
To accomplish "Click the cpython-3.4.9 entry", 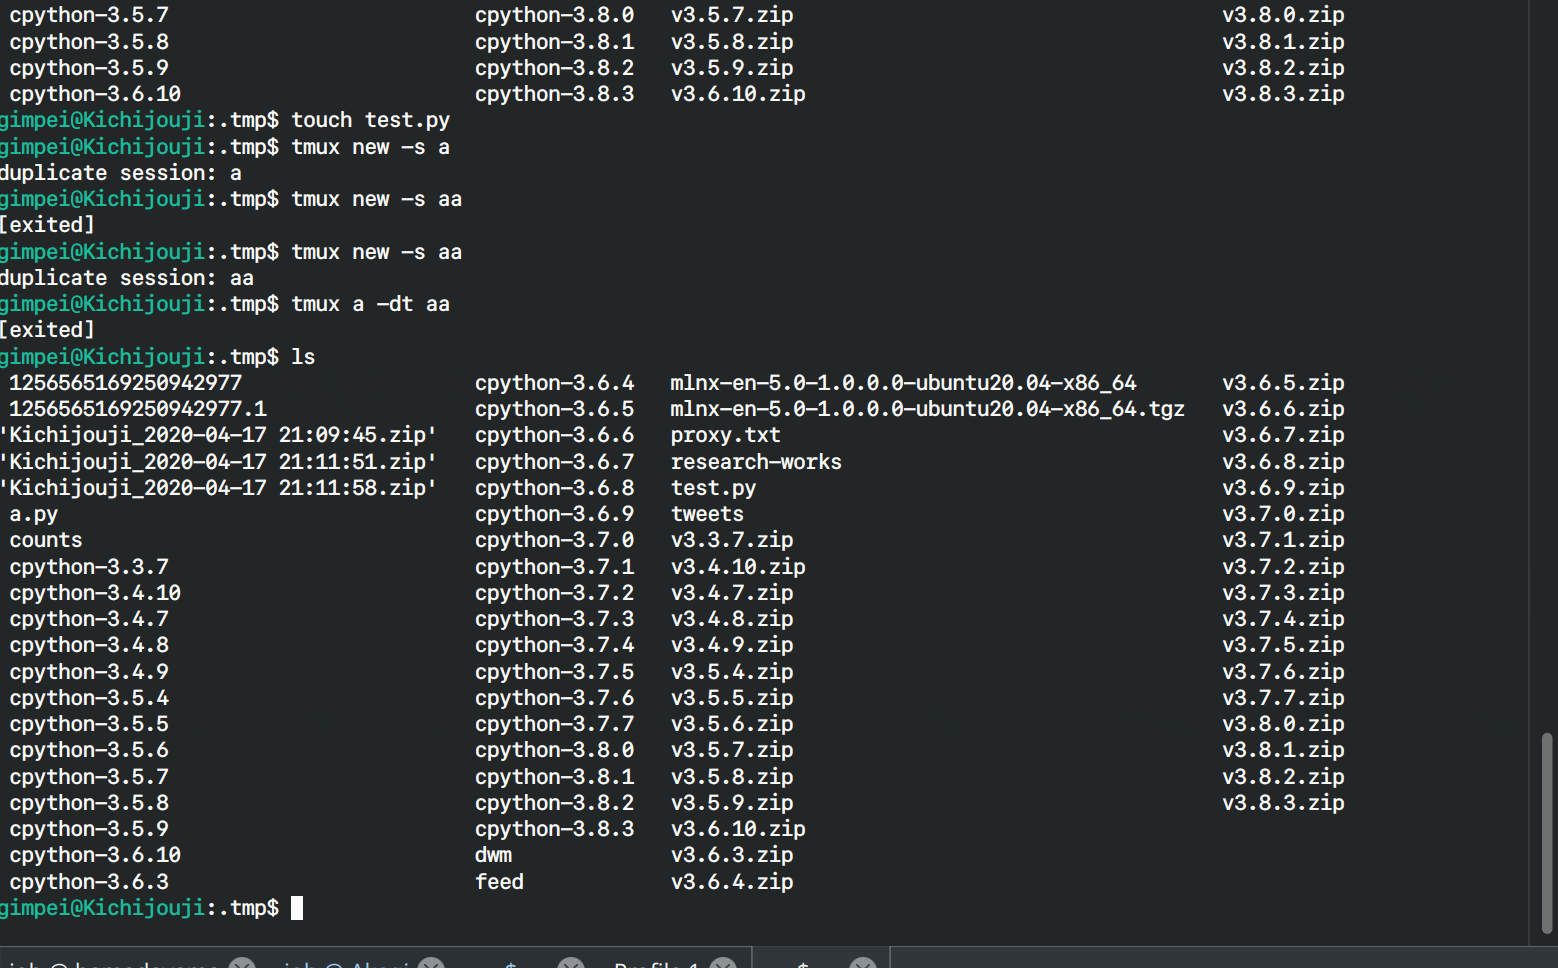I will pyautogui.click(x=89, y=672).
